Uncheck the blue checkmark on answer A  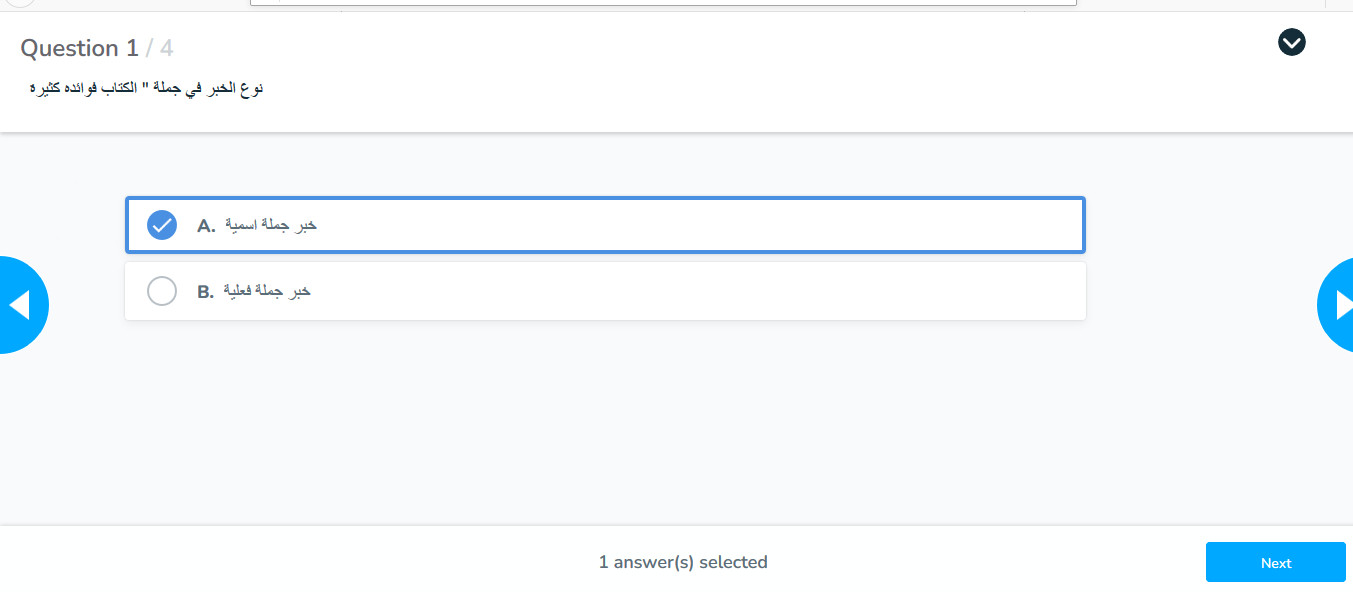[x=162, y=225]
